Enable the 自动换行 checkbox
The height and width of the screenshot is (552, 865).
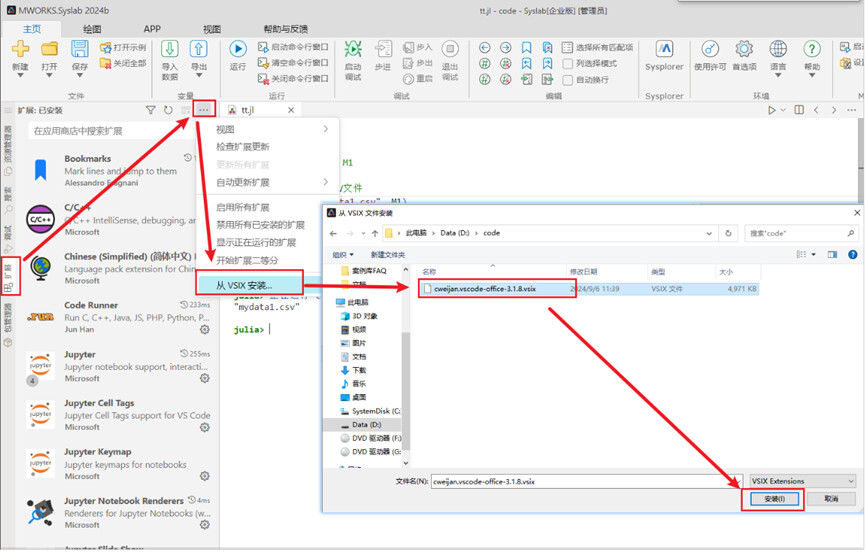[567, 79]
